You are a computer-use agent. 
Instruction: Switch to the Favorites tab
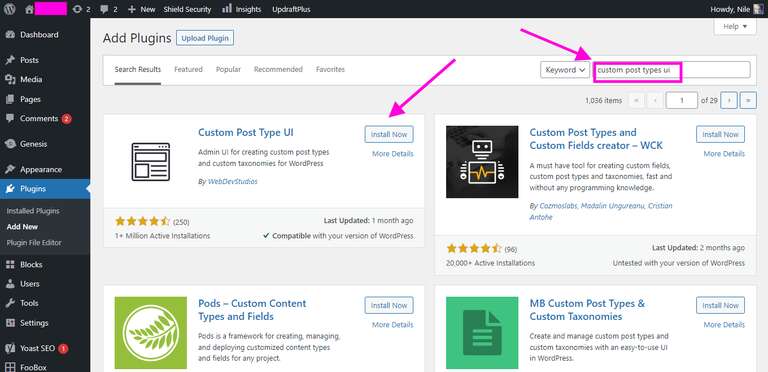pos(330,70)
